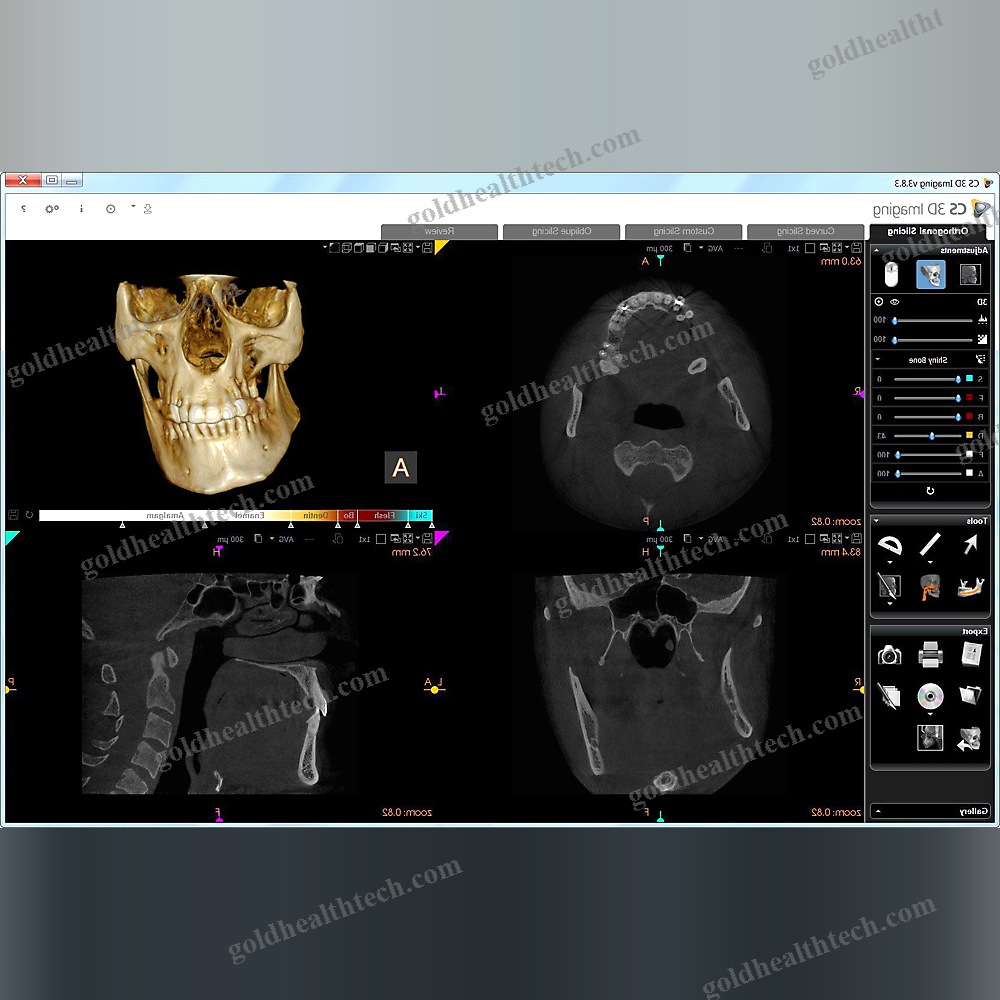This screenshot has height=1000, width=1000.
Task: Click the circled dot icon in top toolbar
Action: [111, 209]
